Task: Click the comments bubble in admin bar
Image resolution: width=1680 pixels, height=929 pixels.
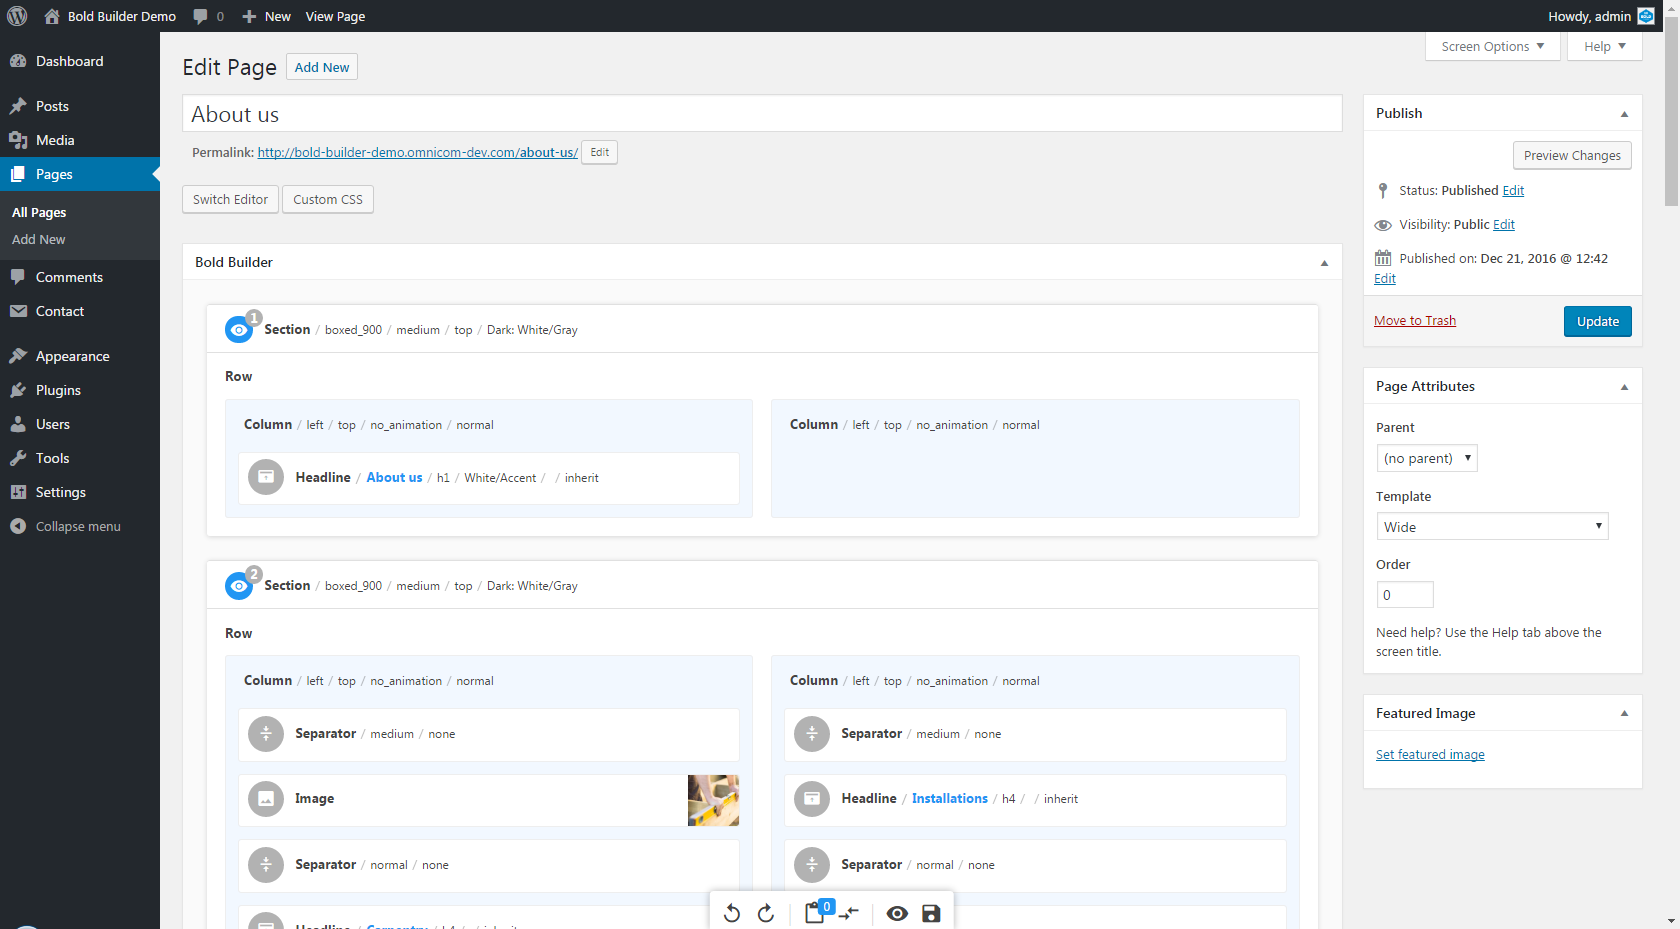Action: coord(201,16)
